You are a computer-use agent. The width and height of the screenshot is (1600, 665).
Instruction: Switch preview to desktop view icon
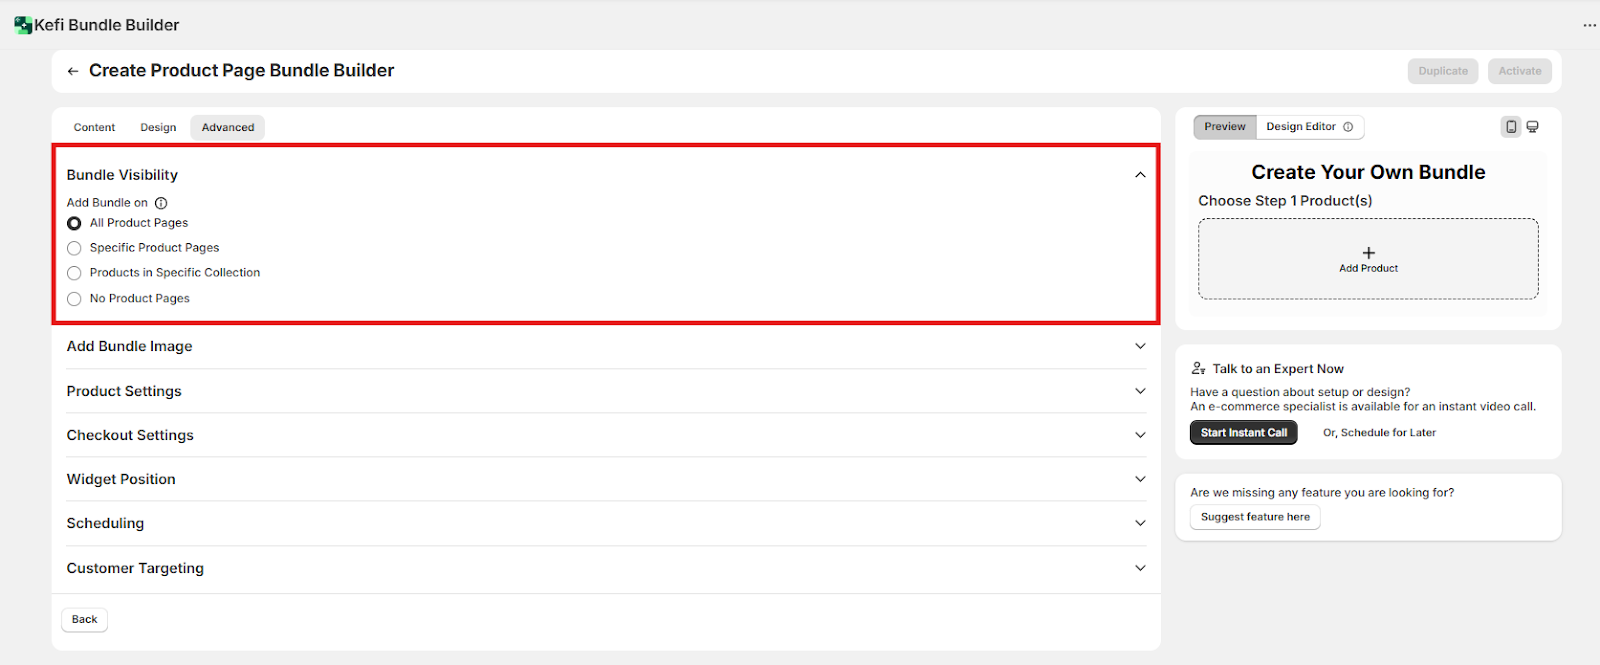pyautogui.click(x=1533, y=127)
